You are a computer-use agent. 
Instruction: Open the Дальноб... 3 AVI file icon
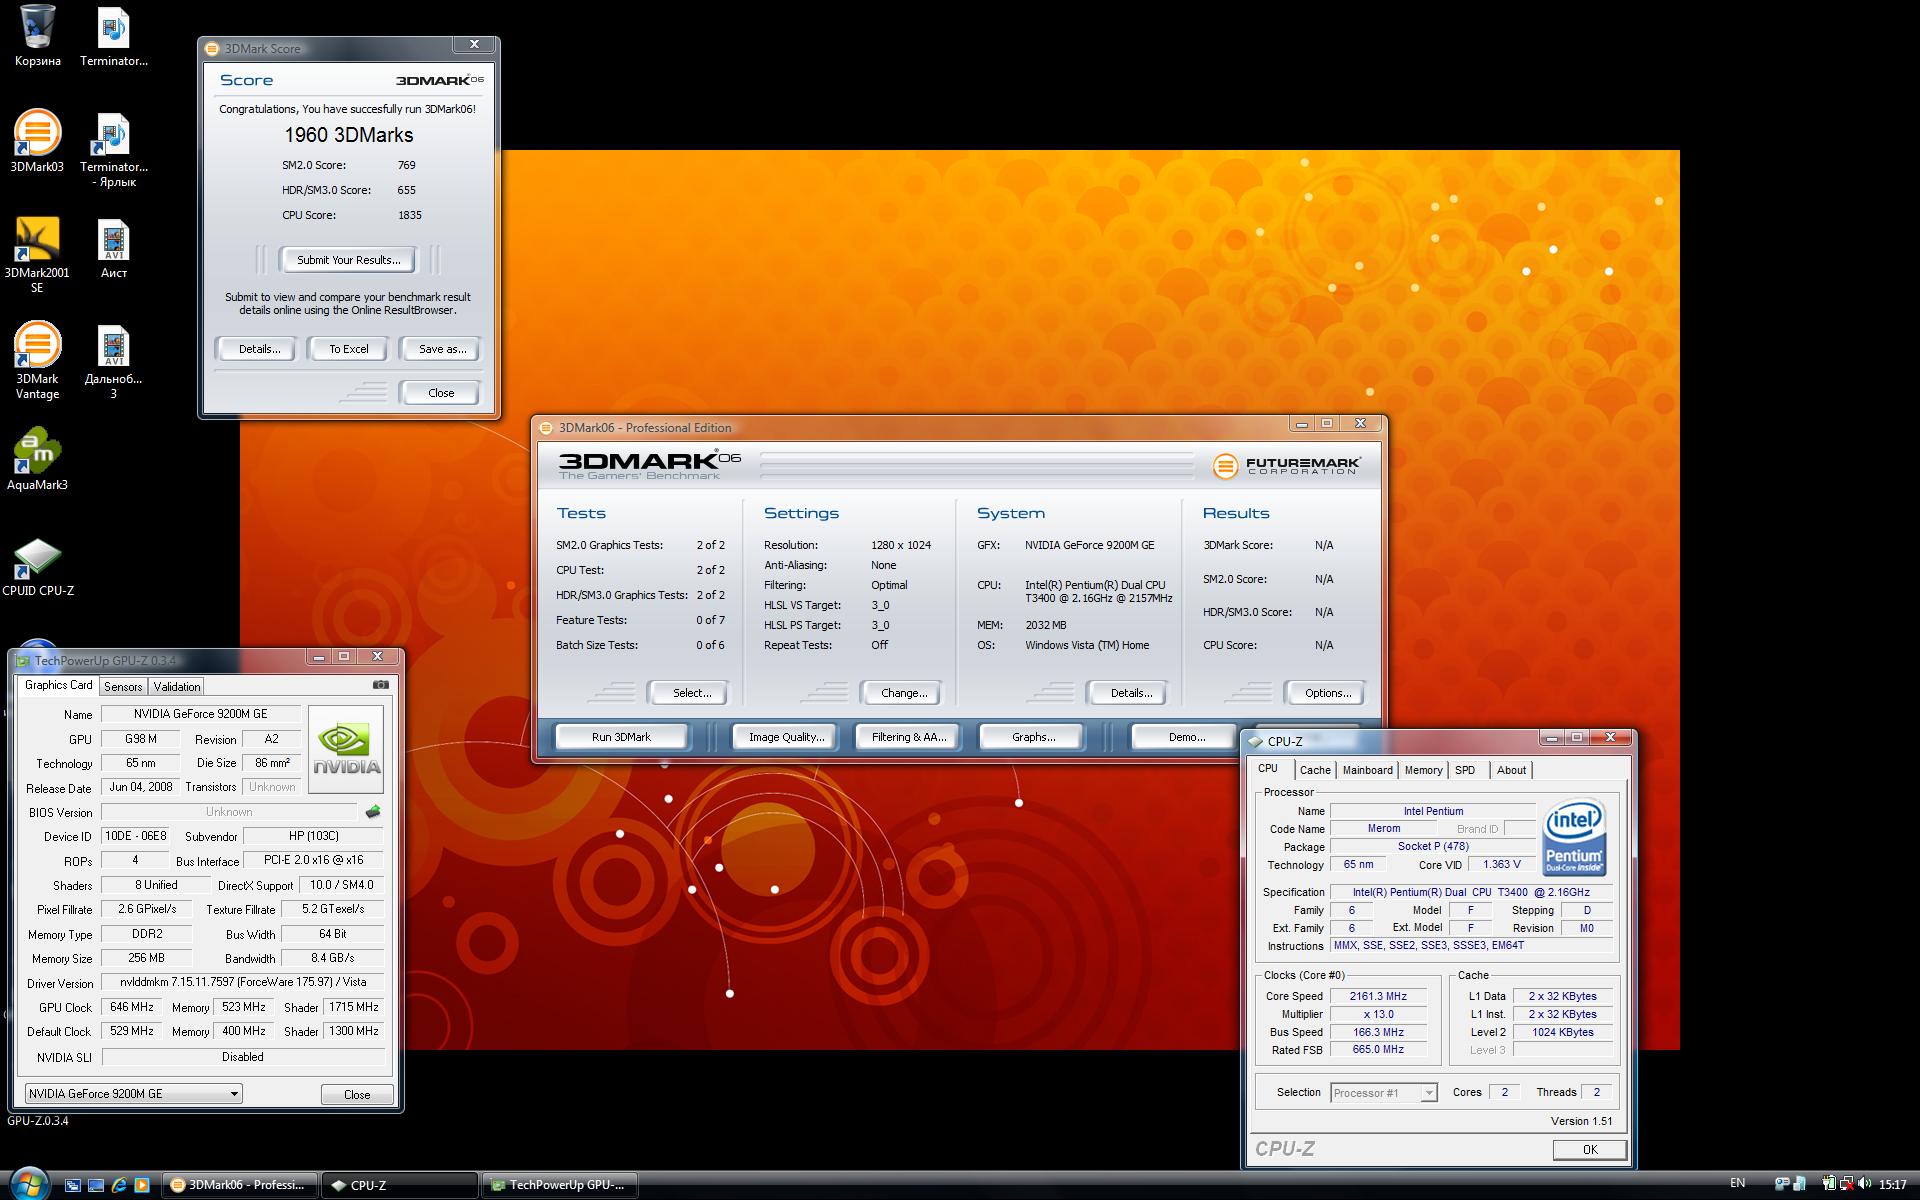114,362
